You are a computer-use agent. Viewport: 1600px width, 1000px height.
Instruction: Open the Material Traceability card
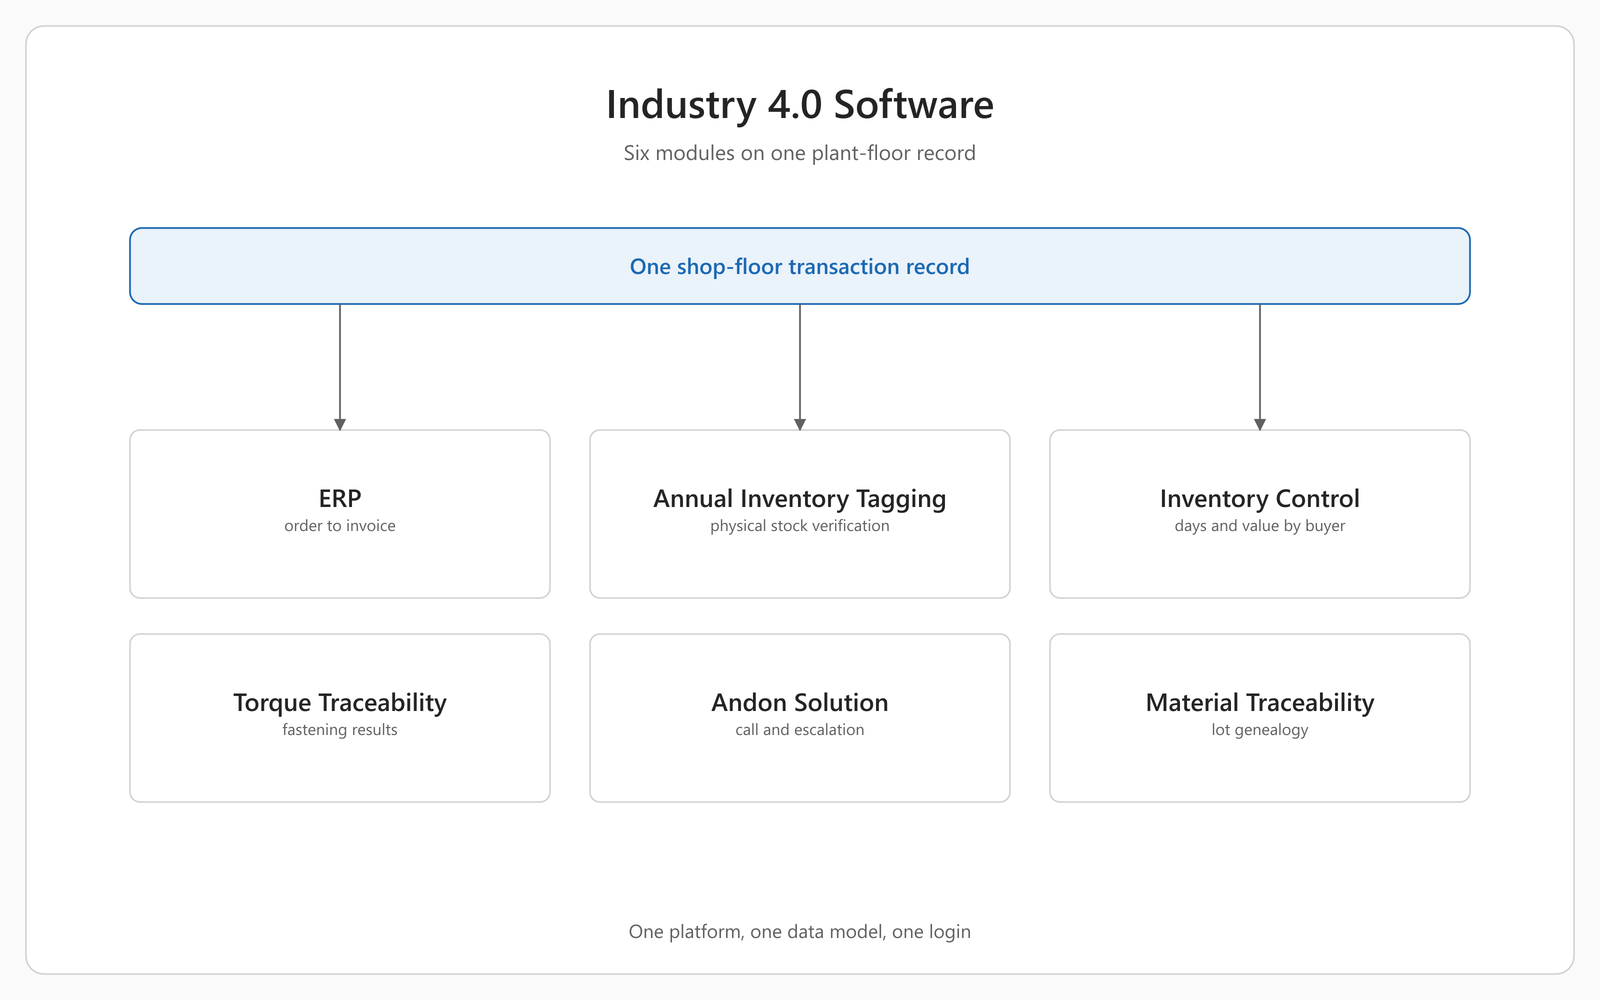pyautogui.click(x=1260, y=718)
